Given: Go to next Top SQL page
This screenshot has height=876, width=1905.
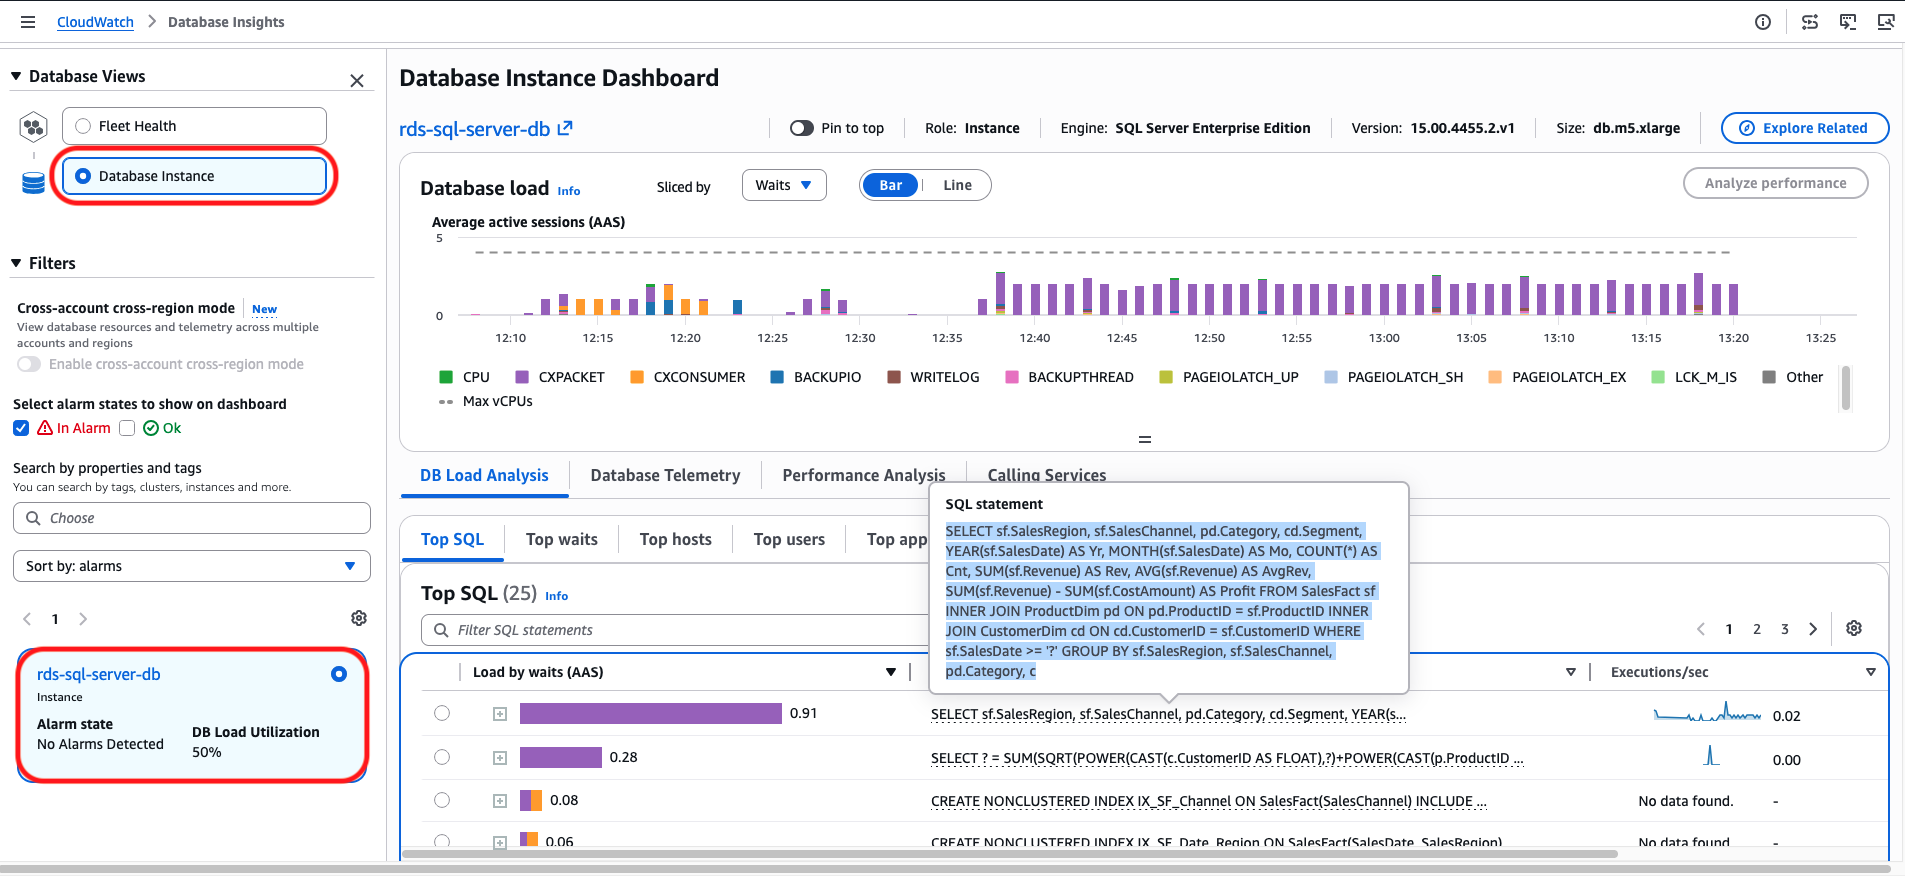Looking at the screenshot, I should (1813, 629).
